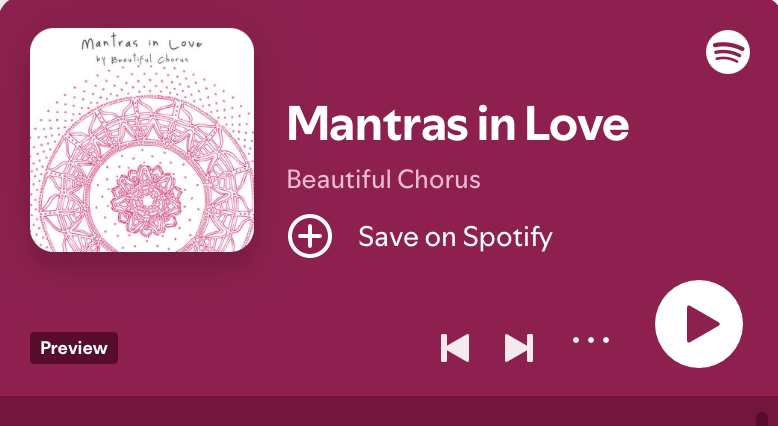Screen dimensions: 778x426
Task: Click the handwritten Mantras in Love cover text
Action: pyautogui.click(x=142, y=43)
